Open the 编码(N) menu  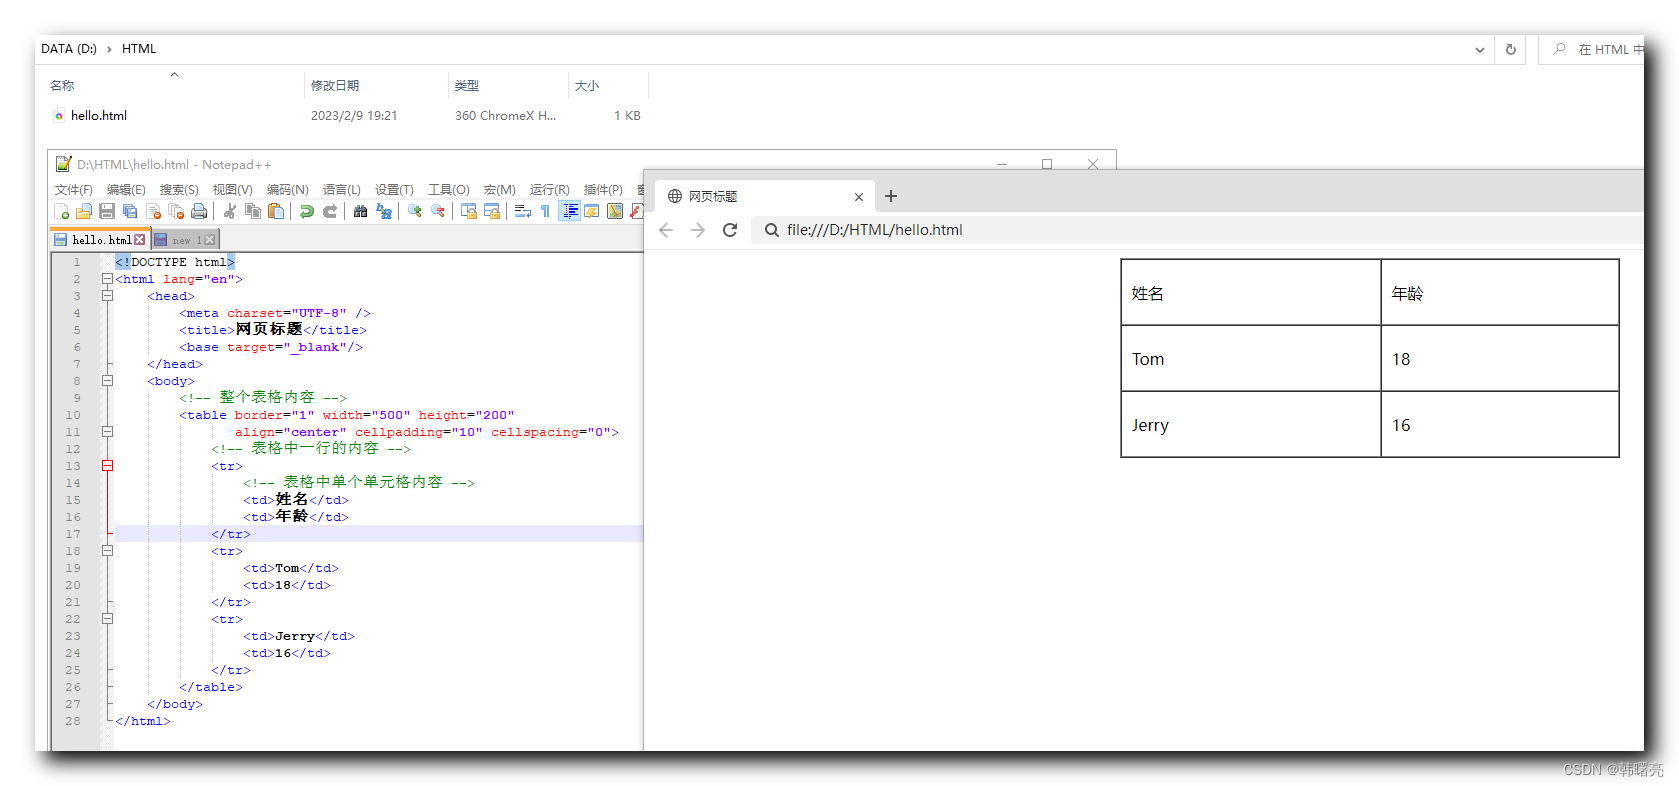[287, 189]
